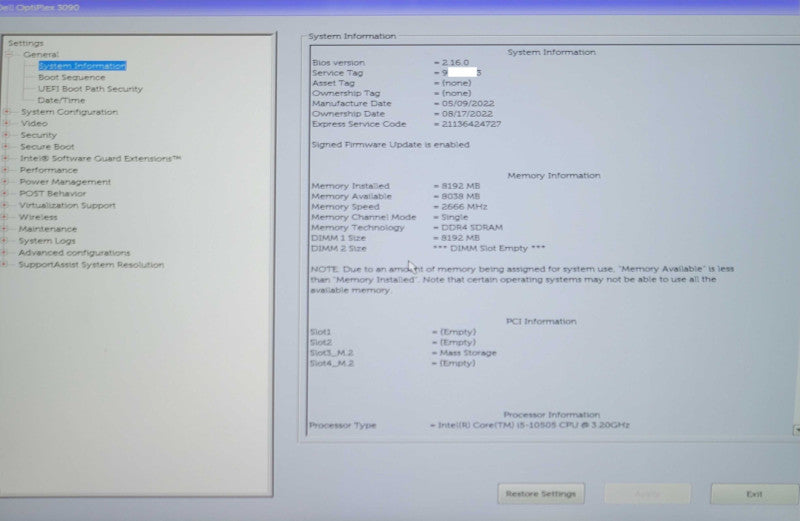800x521 pixels.
Task: Click the PCI Information heading
Action: 541,321
